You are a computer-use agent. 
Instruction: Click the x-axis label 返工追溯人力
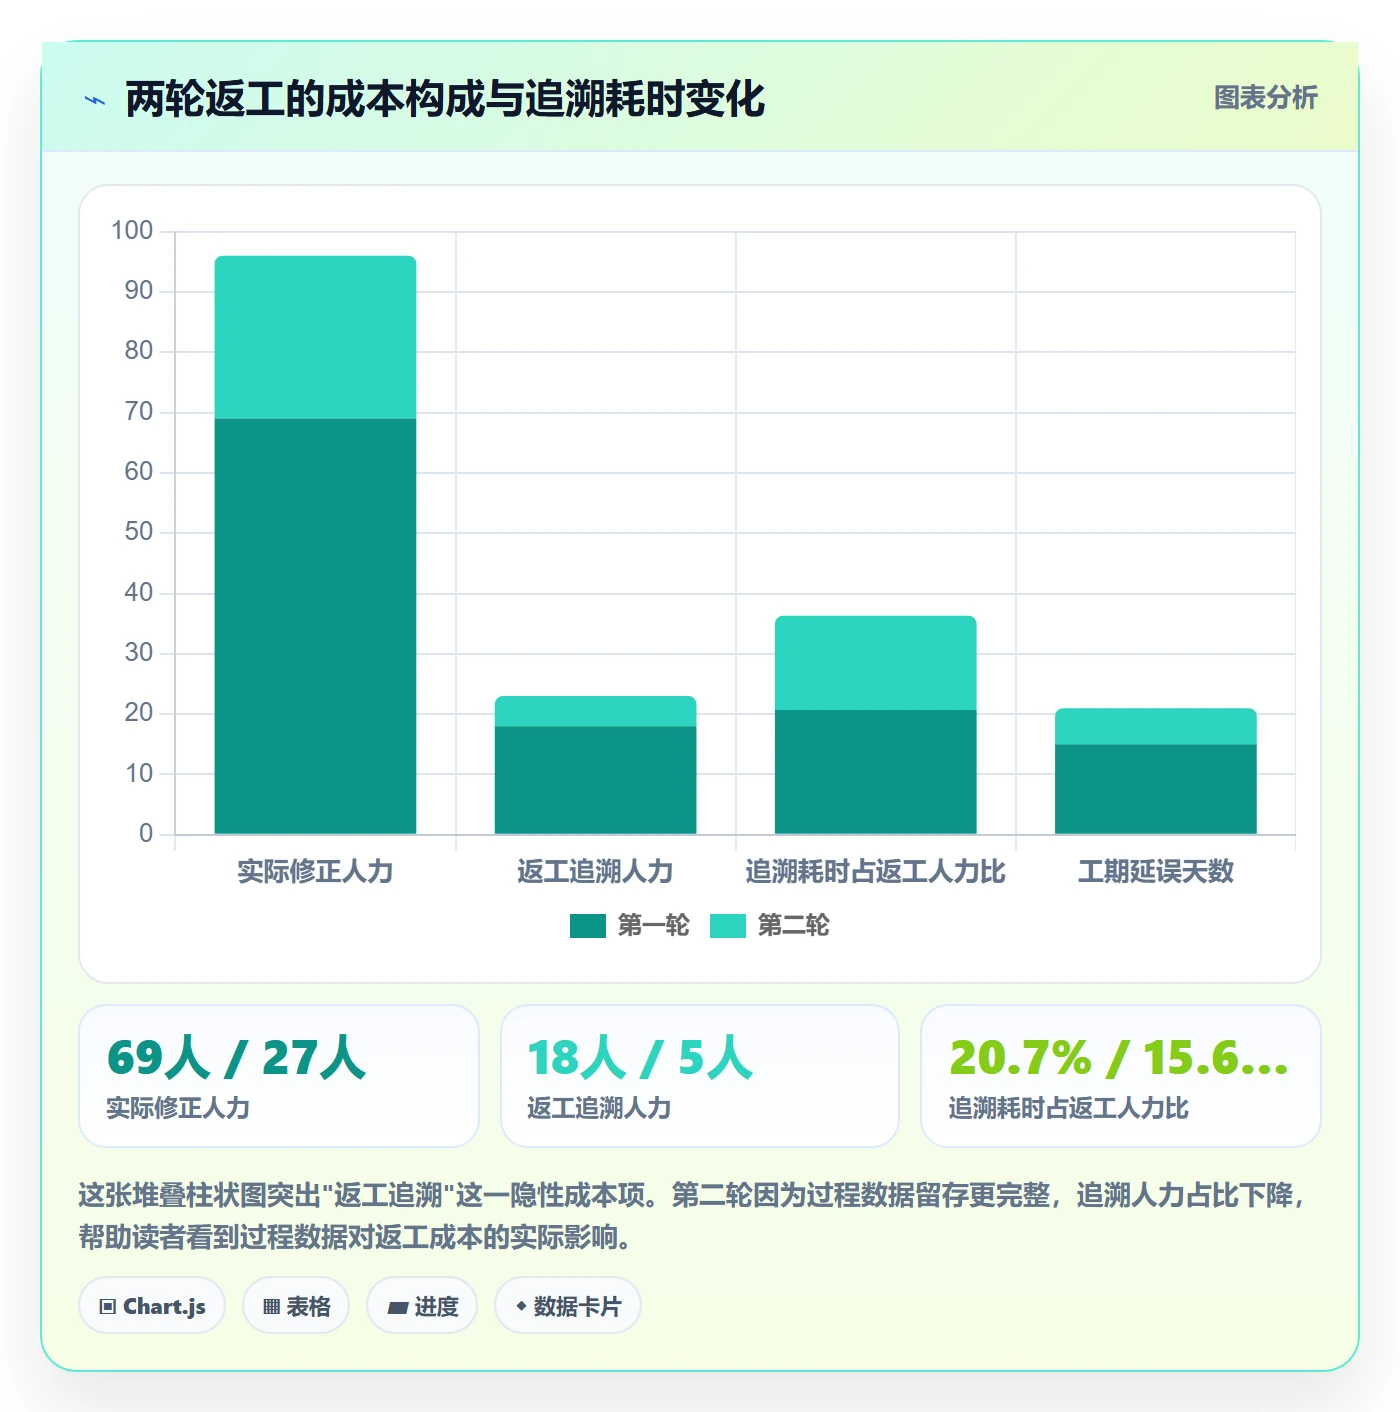tap(595, 871)
